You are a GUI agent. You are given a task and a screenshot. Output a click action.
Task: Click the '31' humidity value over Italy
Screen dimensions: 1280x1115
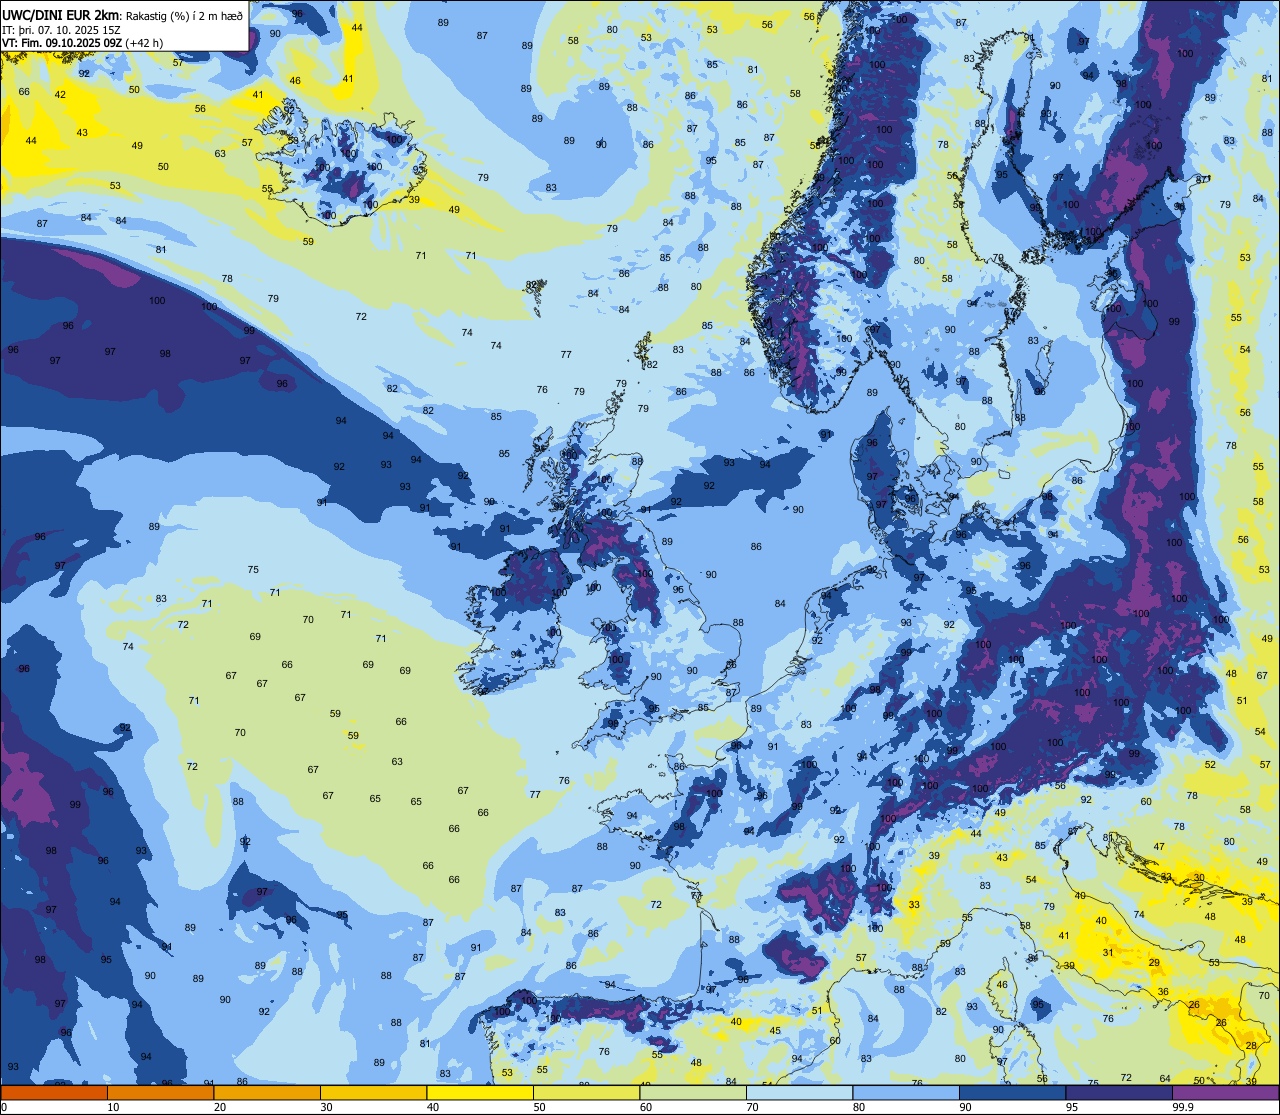click(x=1107, y=953)
